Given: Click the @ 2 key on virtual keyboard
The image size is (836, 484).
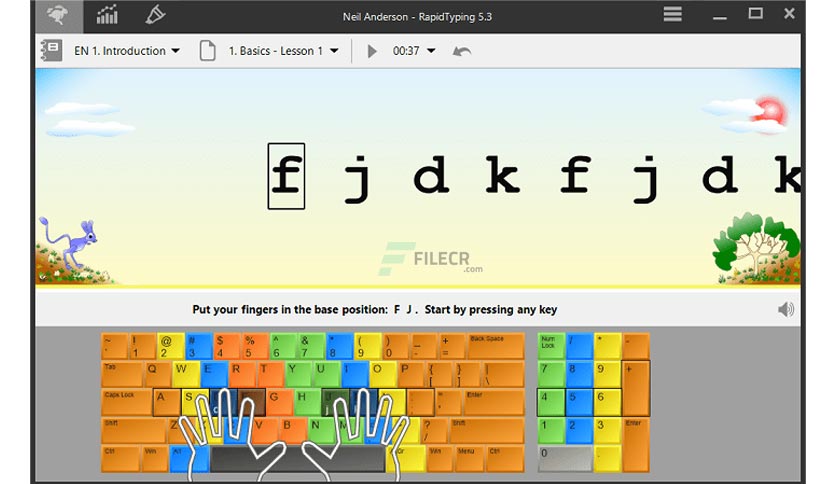Looking at the screenshot, I should [x=171, y=346].
